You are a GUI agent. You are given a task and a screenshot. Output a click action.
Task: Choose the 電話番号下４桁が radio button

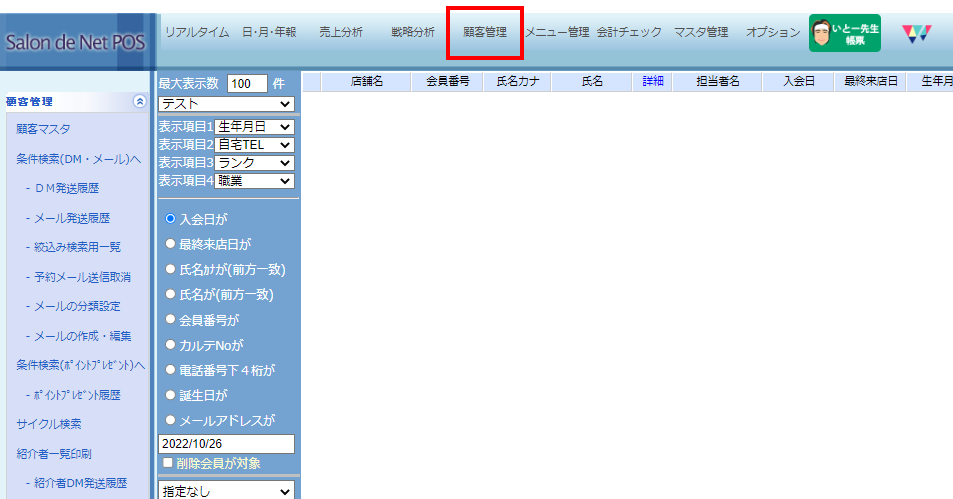pyautogui.click(x=170, y=370)
